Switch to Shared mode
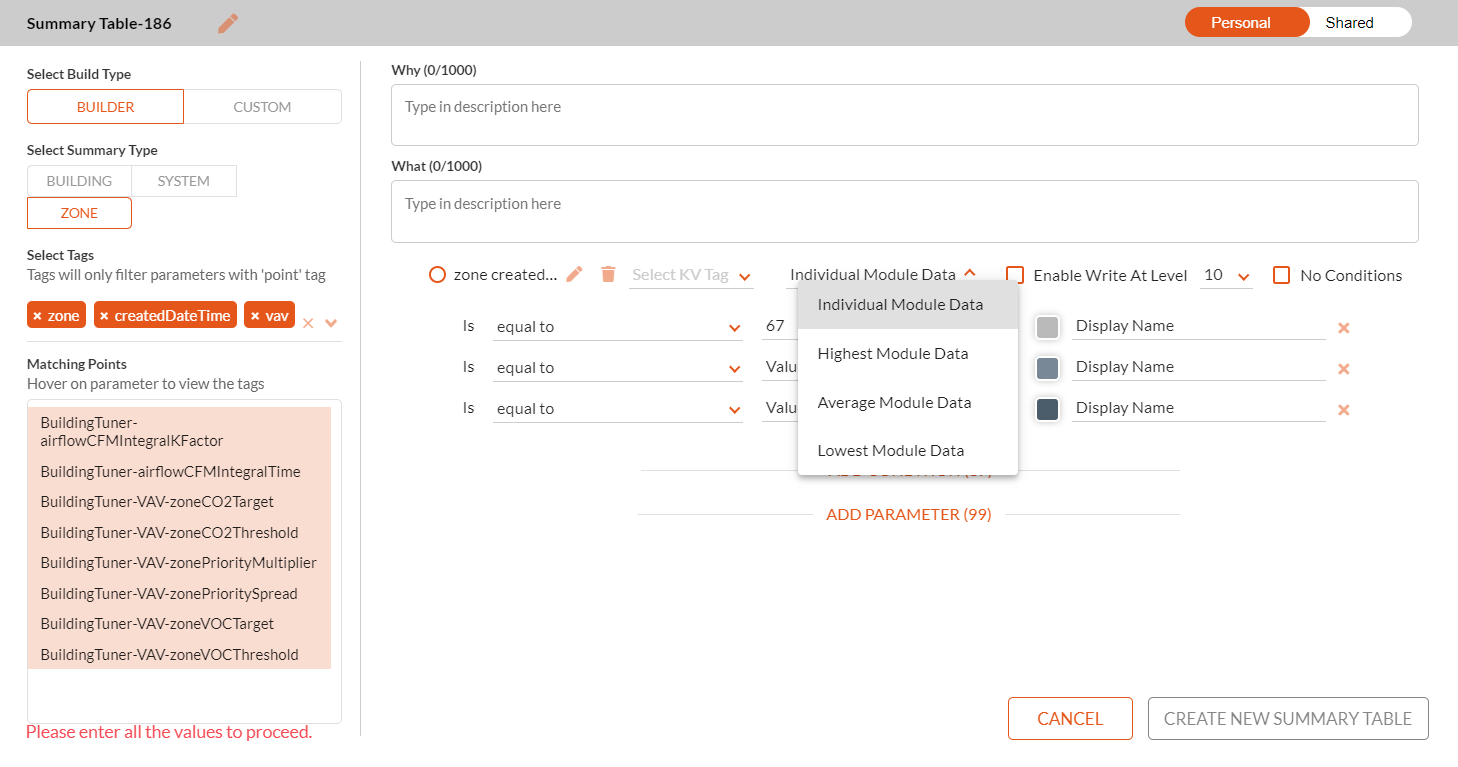Screen dimensions: 1458x767 (x=1349, y=23)
